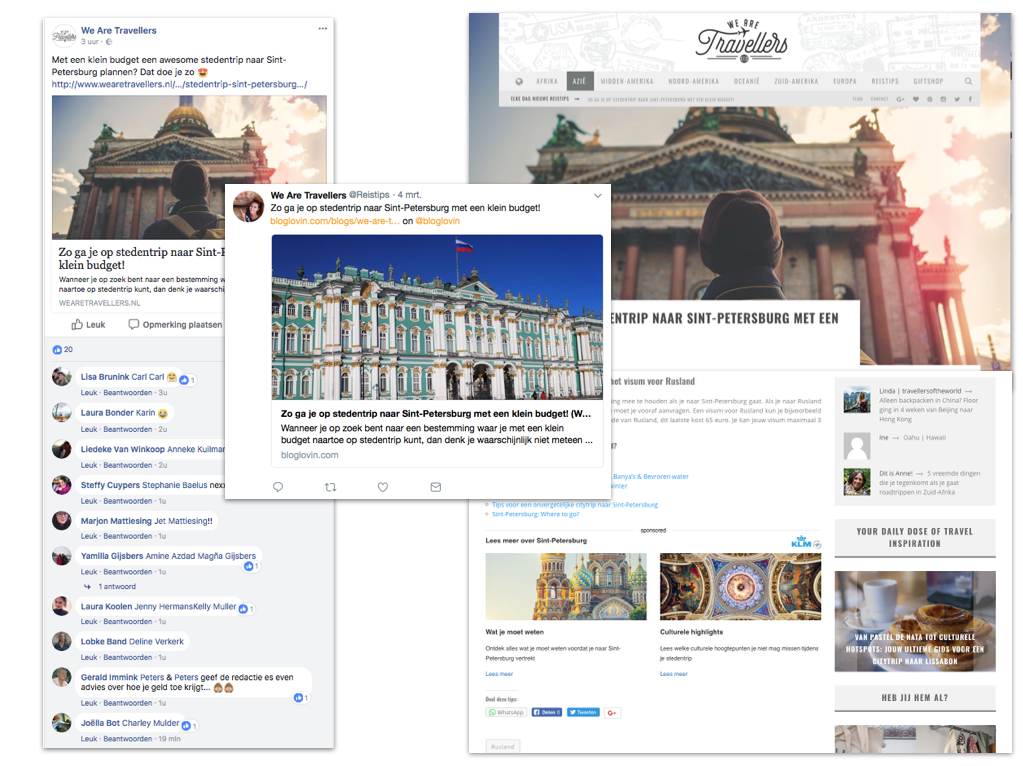Select the AZIË menu item

579,81
